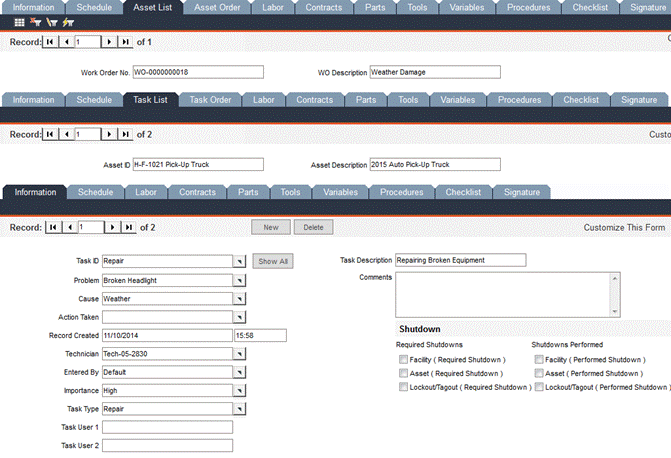Open the Importance dropdown arrow
Image resolution: width=671 pixels, height=458 pixels.
click(x=239, y=389)
